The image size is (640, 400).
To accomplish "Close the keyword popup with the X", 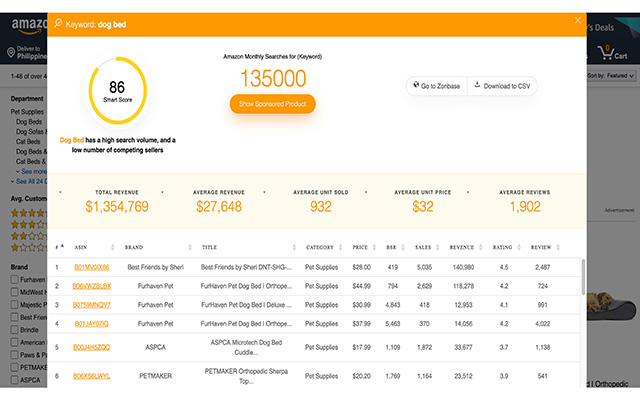I will click(578, 20).
